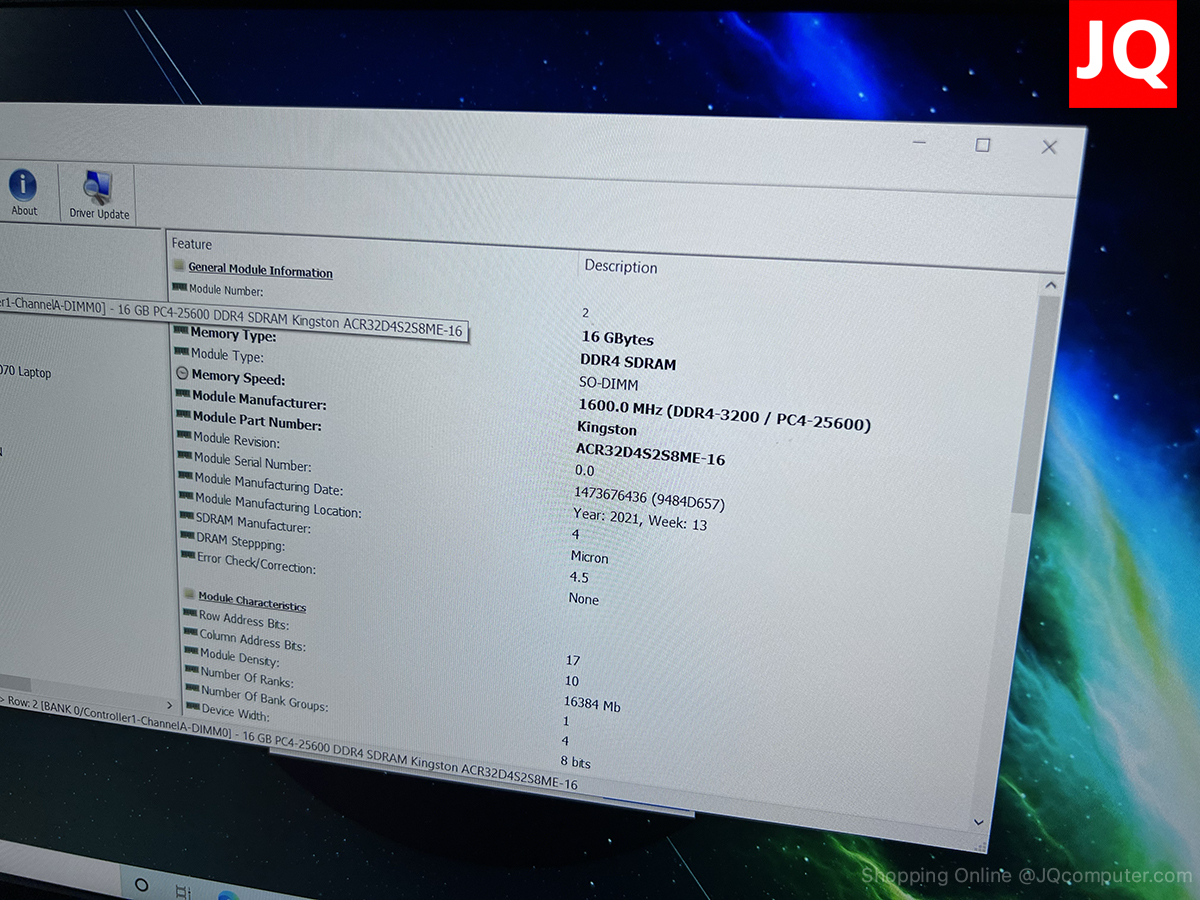Select serial '1473676436 (9484D657)'
The width and height of the screenshot is (1200, 900).
pyautogui.click(x=649, y=497)
